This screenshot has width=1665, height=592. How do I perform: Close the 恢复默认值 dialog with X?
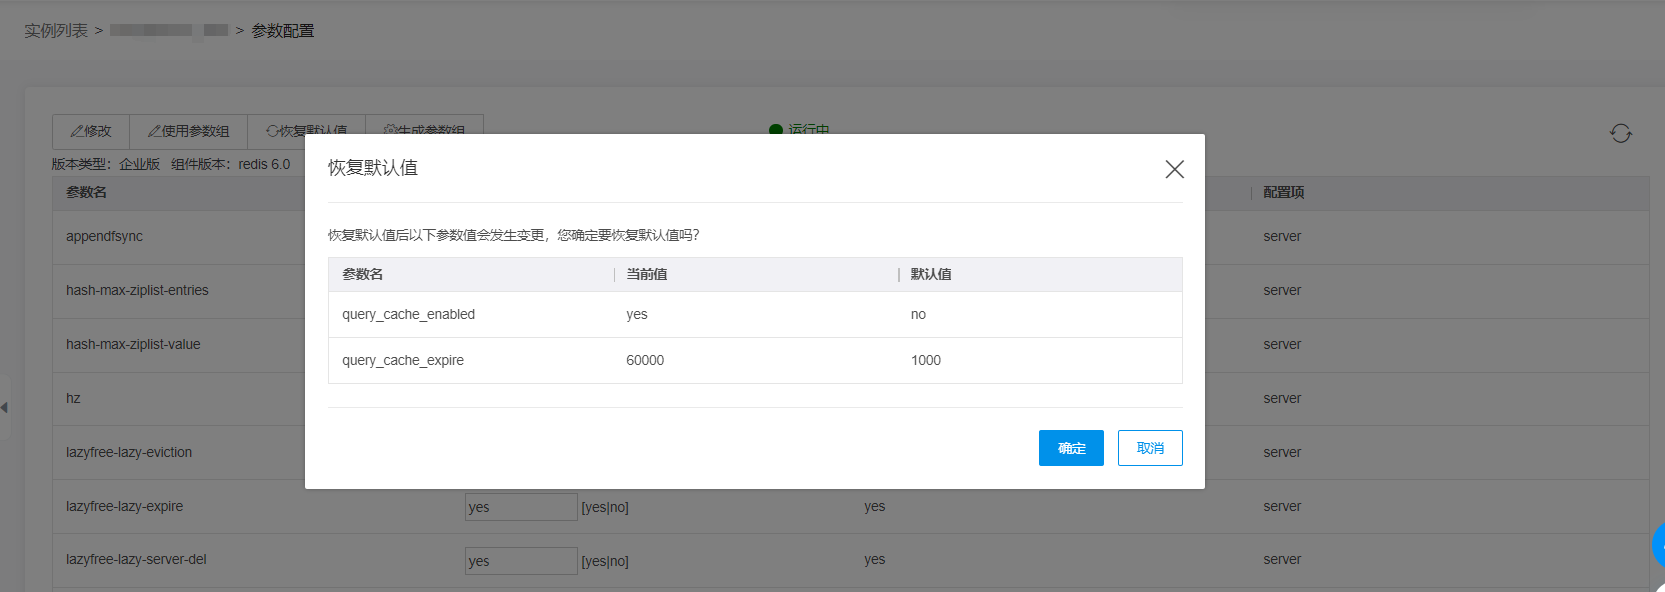1174,169
